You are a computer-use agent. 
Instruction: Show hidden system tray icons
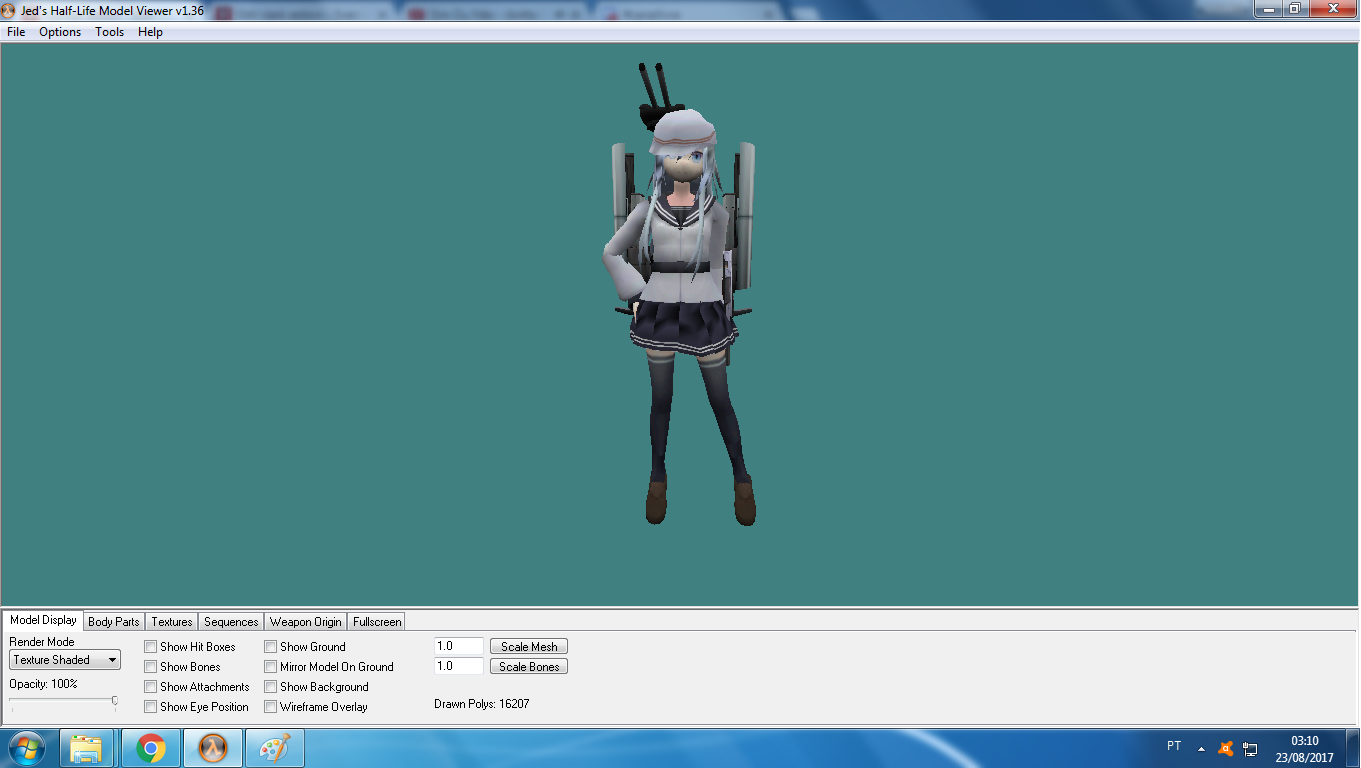pos(1201,748)
